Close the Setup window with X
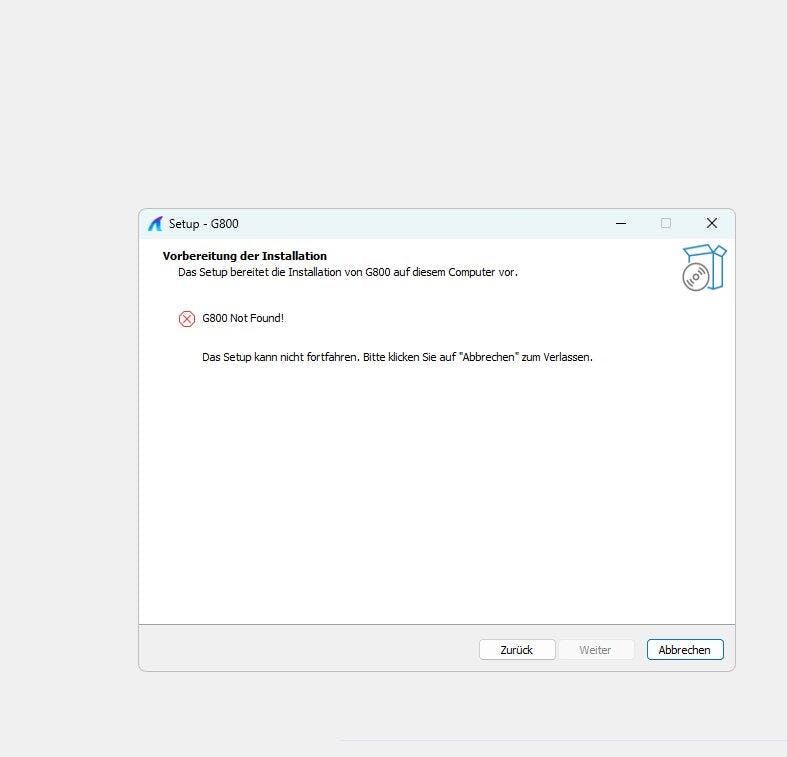Screen dimensions: 787x757 pyautogui.click(x=711, y=224)
